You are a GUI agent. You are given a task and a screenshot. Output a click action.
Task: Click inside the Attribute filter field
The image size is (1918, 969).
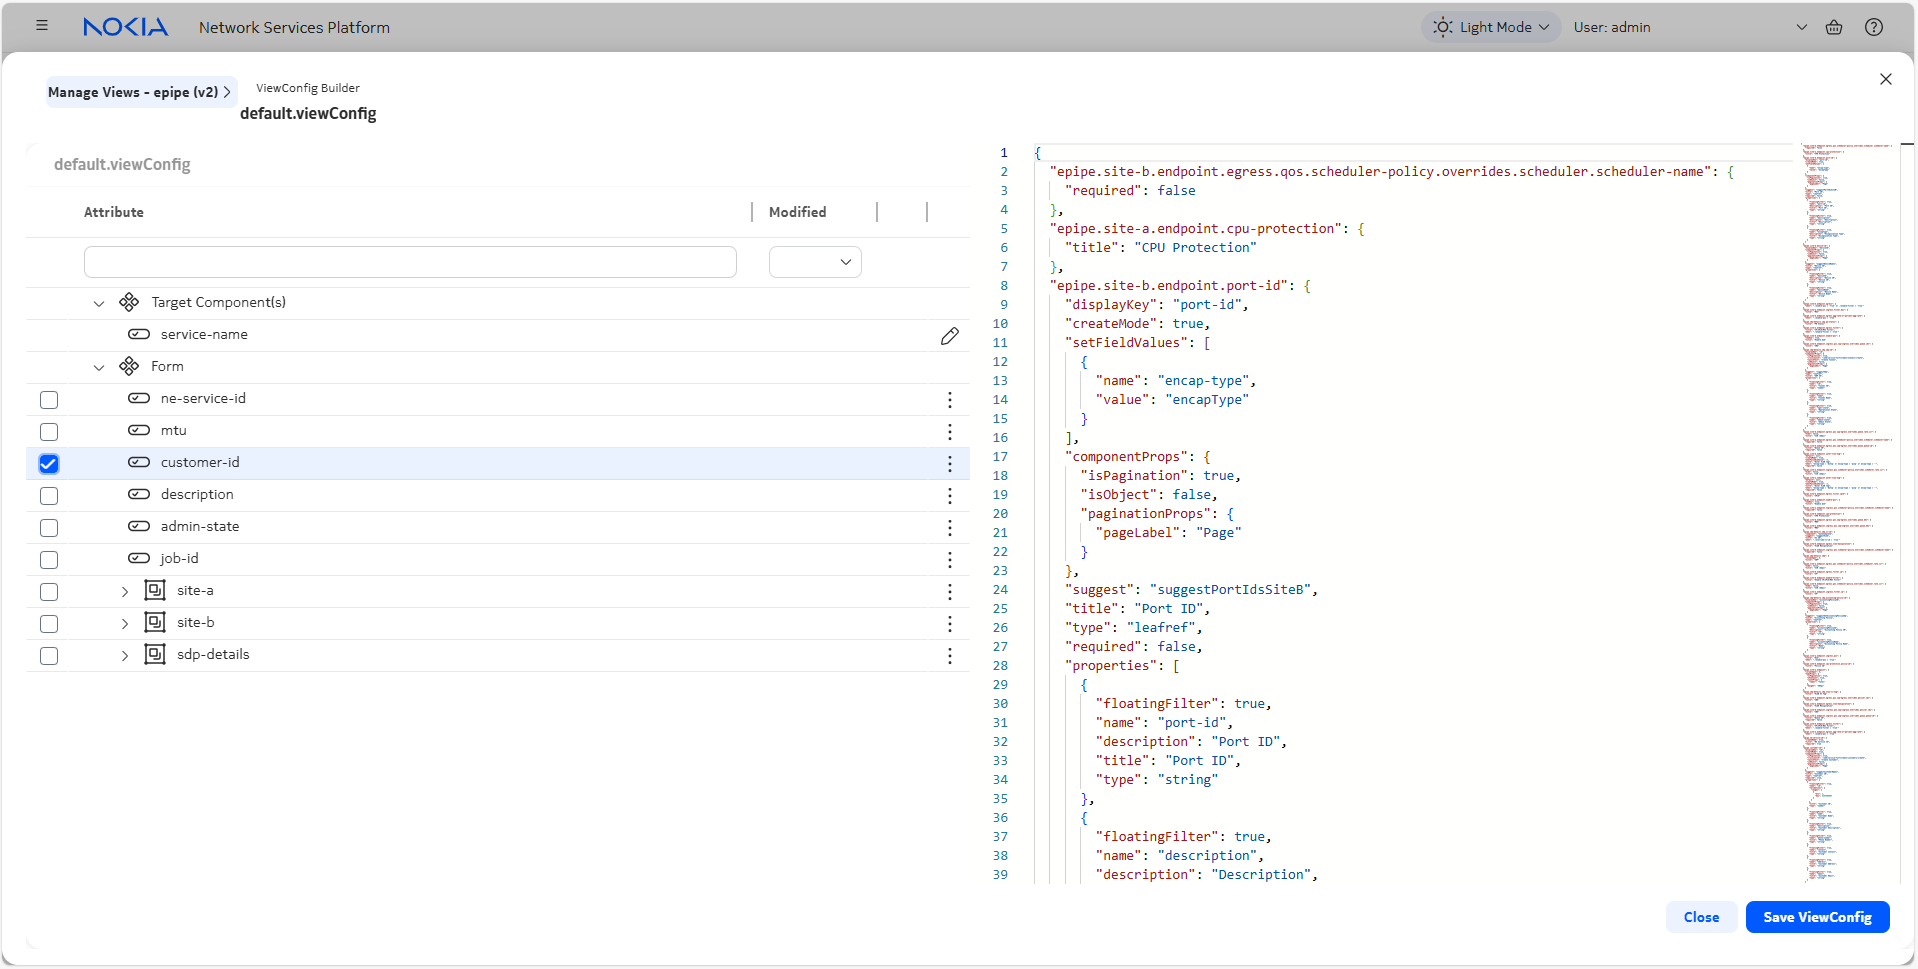[x=409, y=261]
